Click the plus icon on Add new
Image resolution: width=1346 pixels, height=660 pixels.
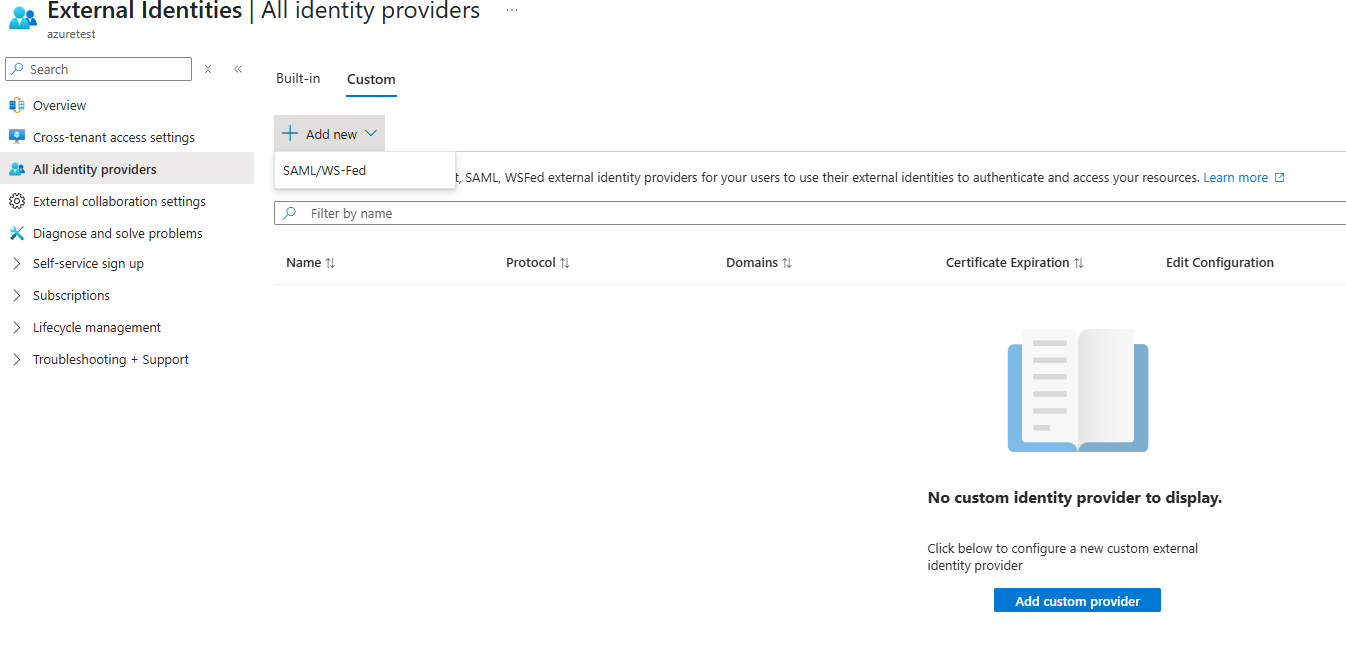290,134
